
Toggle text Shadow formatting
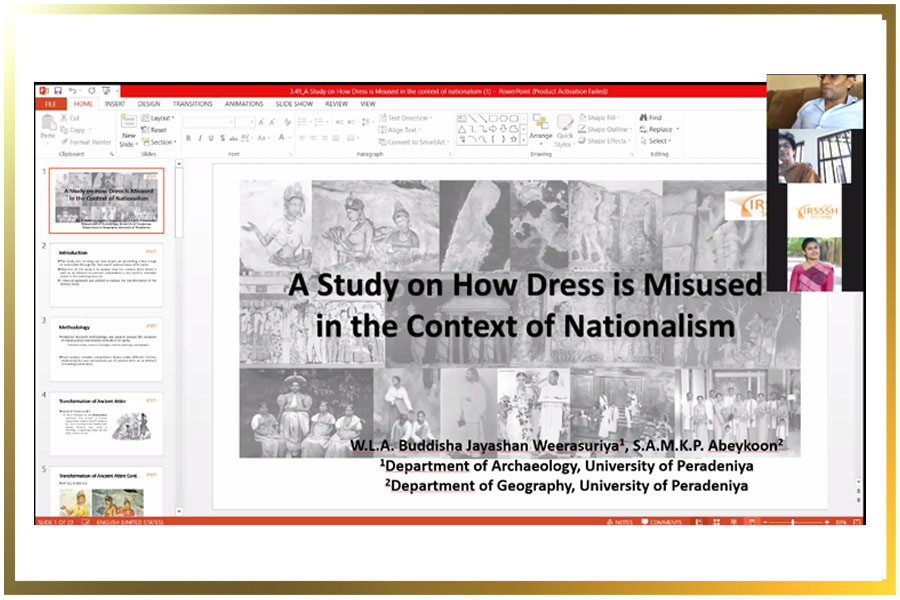(222, 138)
